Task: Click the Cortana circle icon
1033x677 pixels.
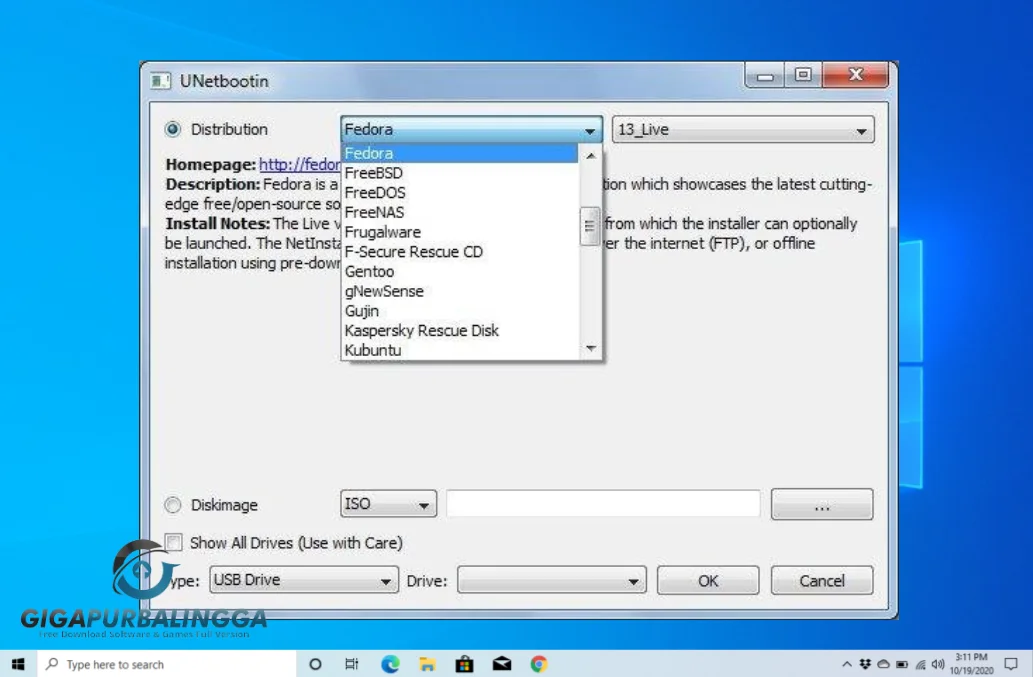Action: pos(315,664)
